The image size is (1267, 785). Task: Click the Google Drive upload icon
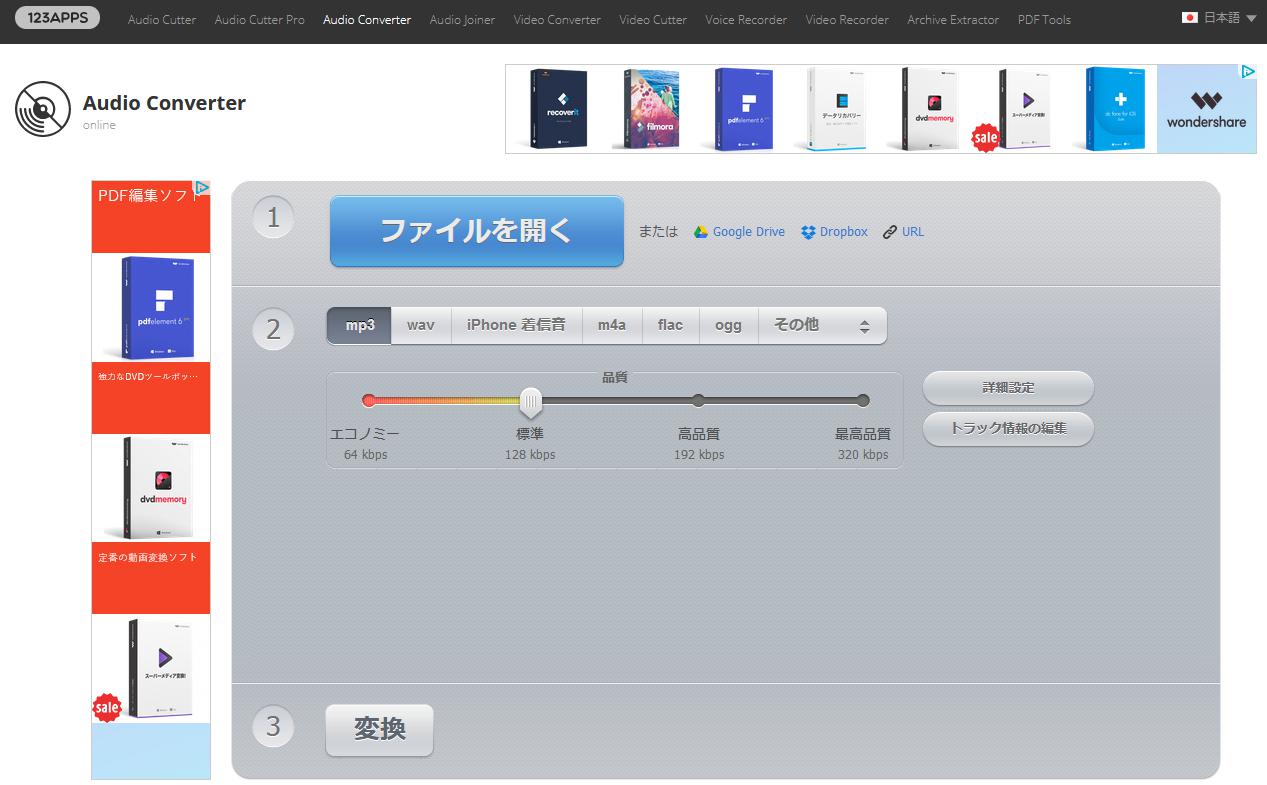tap(700, 231)
